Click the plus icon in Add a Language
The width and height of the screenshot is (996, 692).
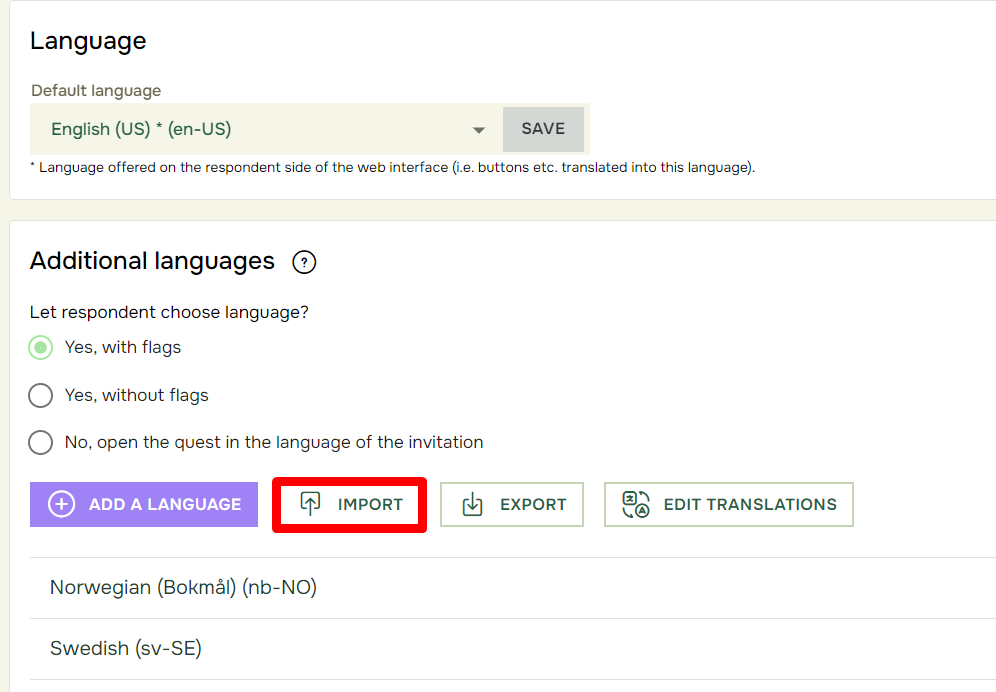62,505
